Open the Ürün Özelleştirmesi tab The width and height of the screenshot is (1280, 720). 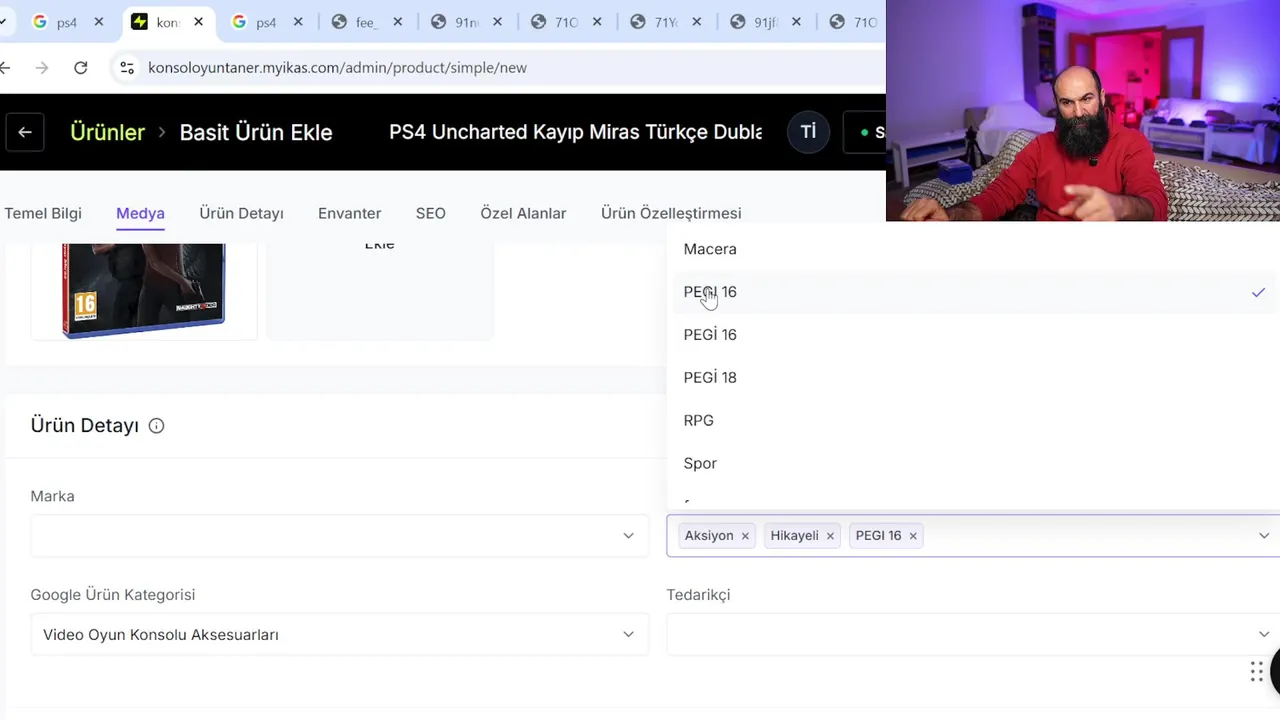671,213
